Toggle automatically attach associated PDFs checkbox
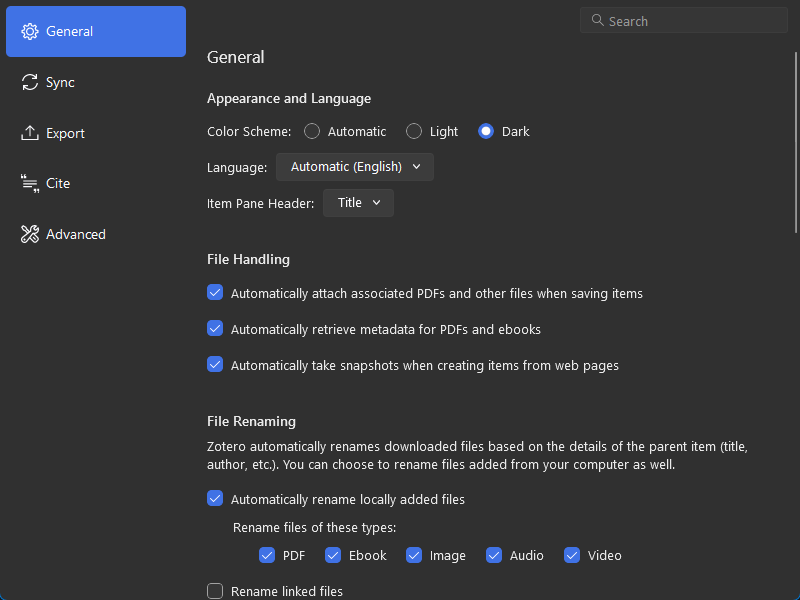 (x=215, y=293)
